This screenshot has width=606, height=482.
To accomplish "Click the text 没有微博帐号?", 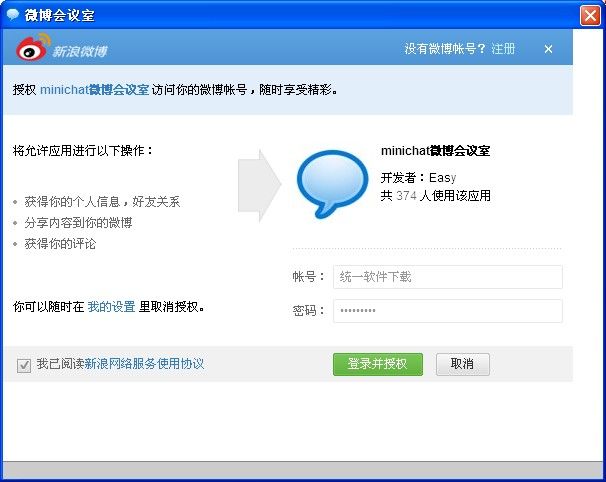I will pos(445,49).
